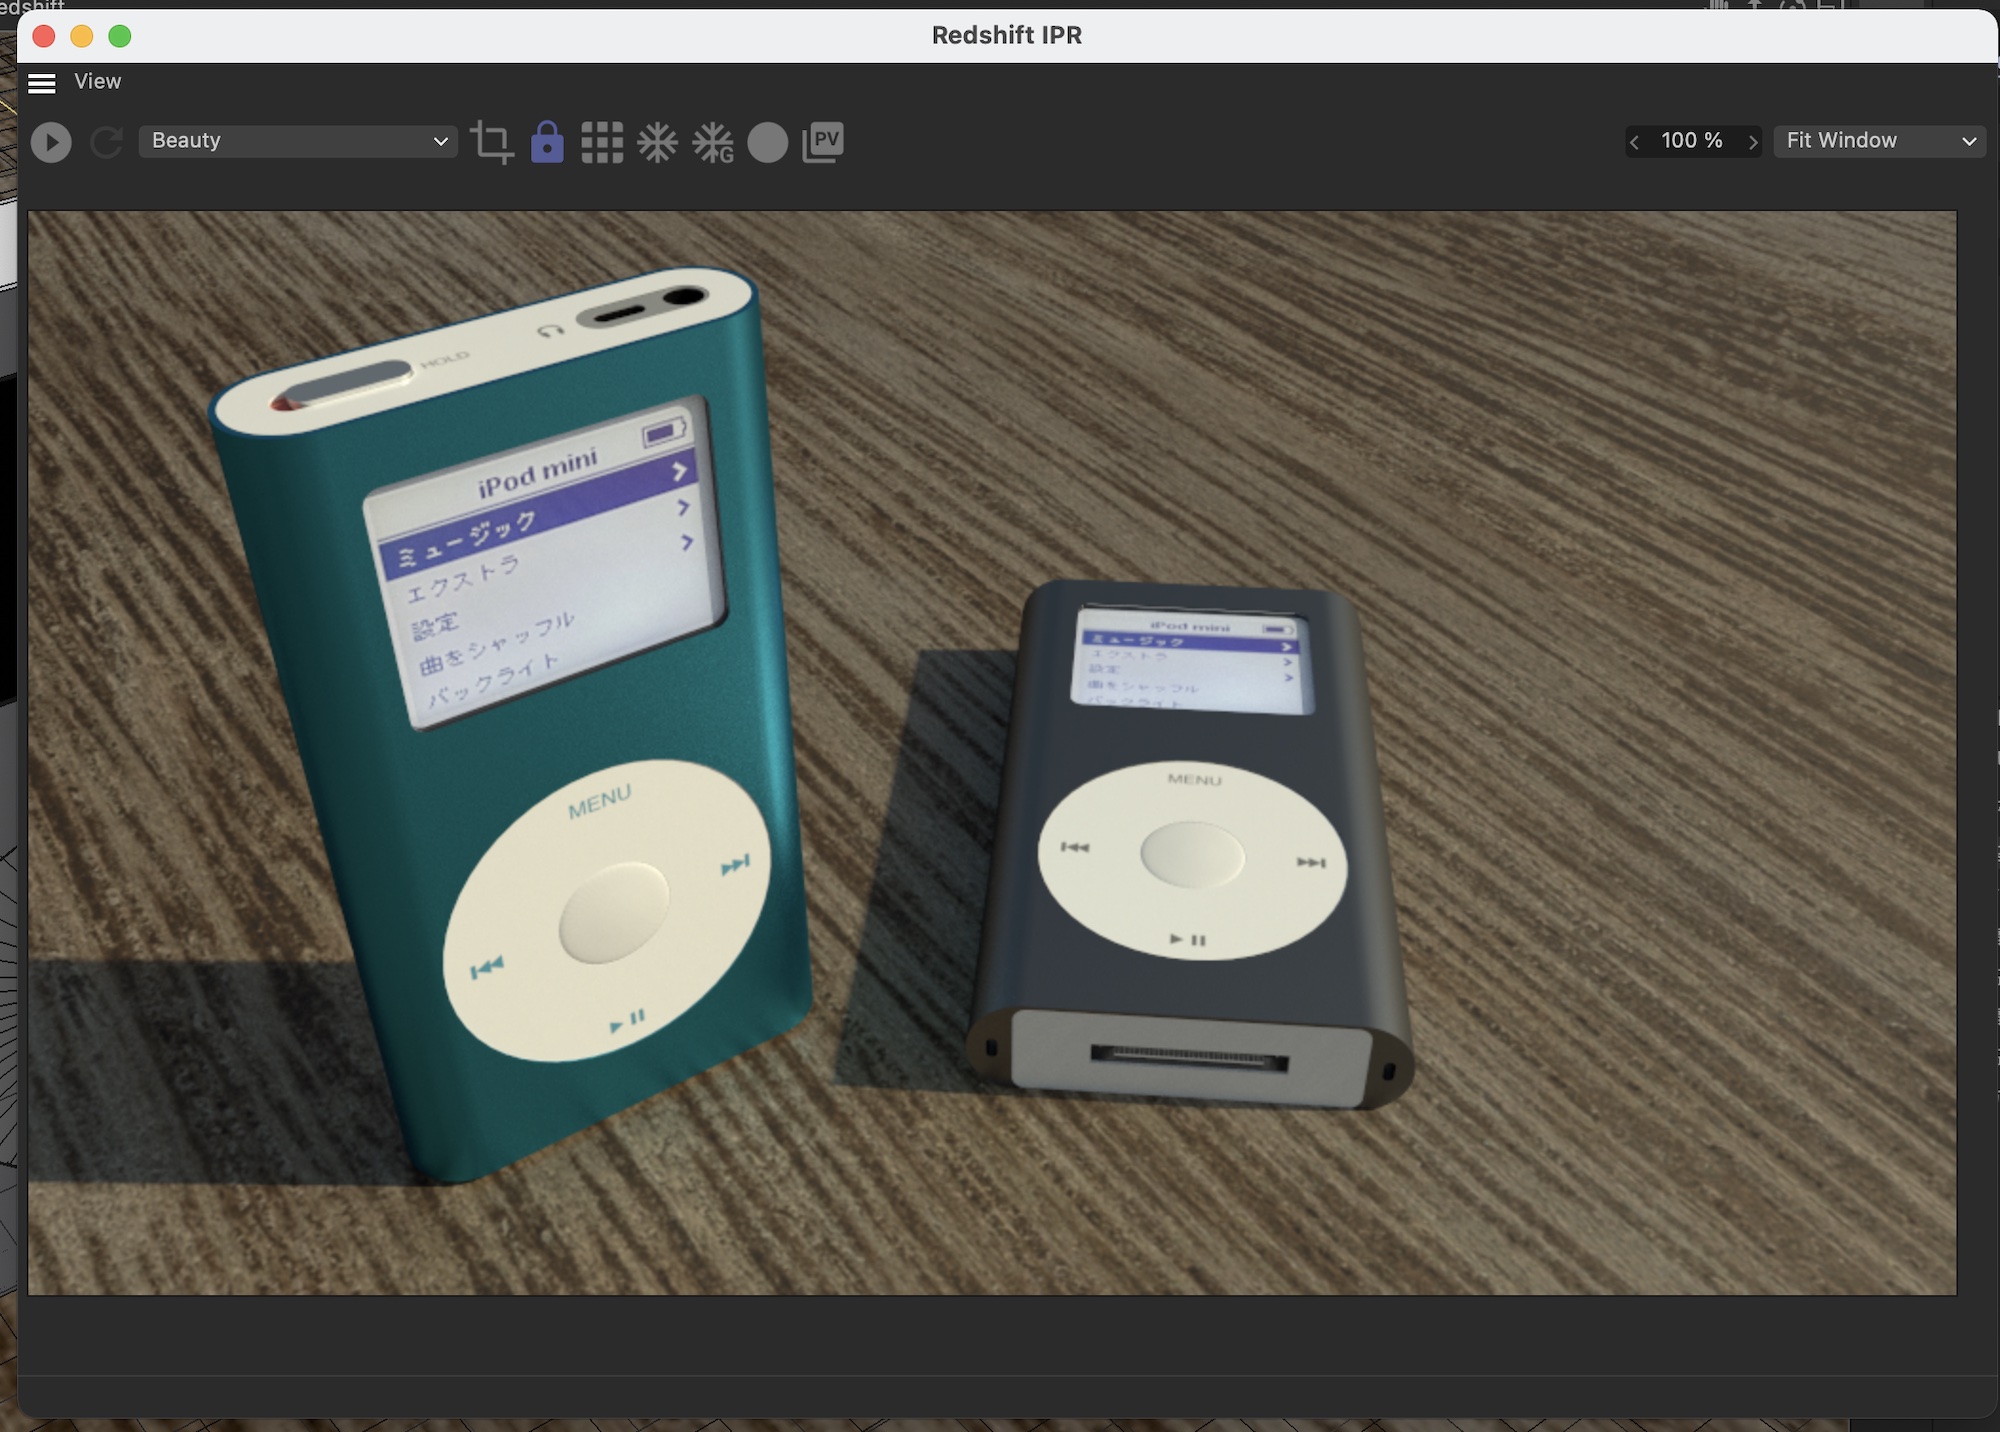This screenshot has height=1432, width=2000.
Task: Click the 100 % zoom field
Action: pyautogui.click(x=1692, y=141)
